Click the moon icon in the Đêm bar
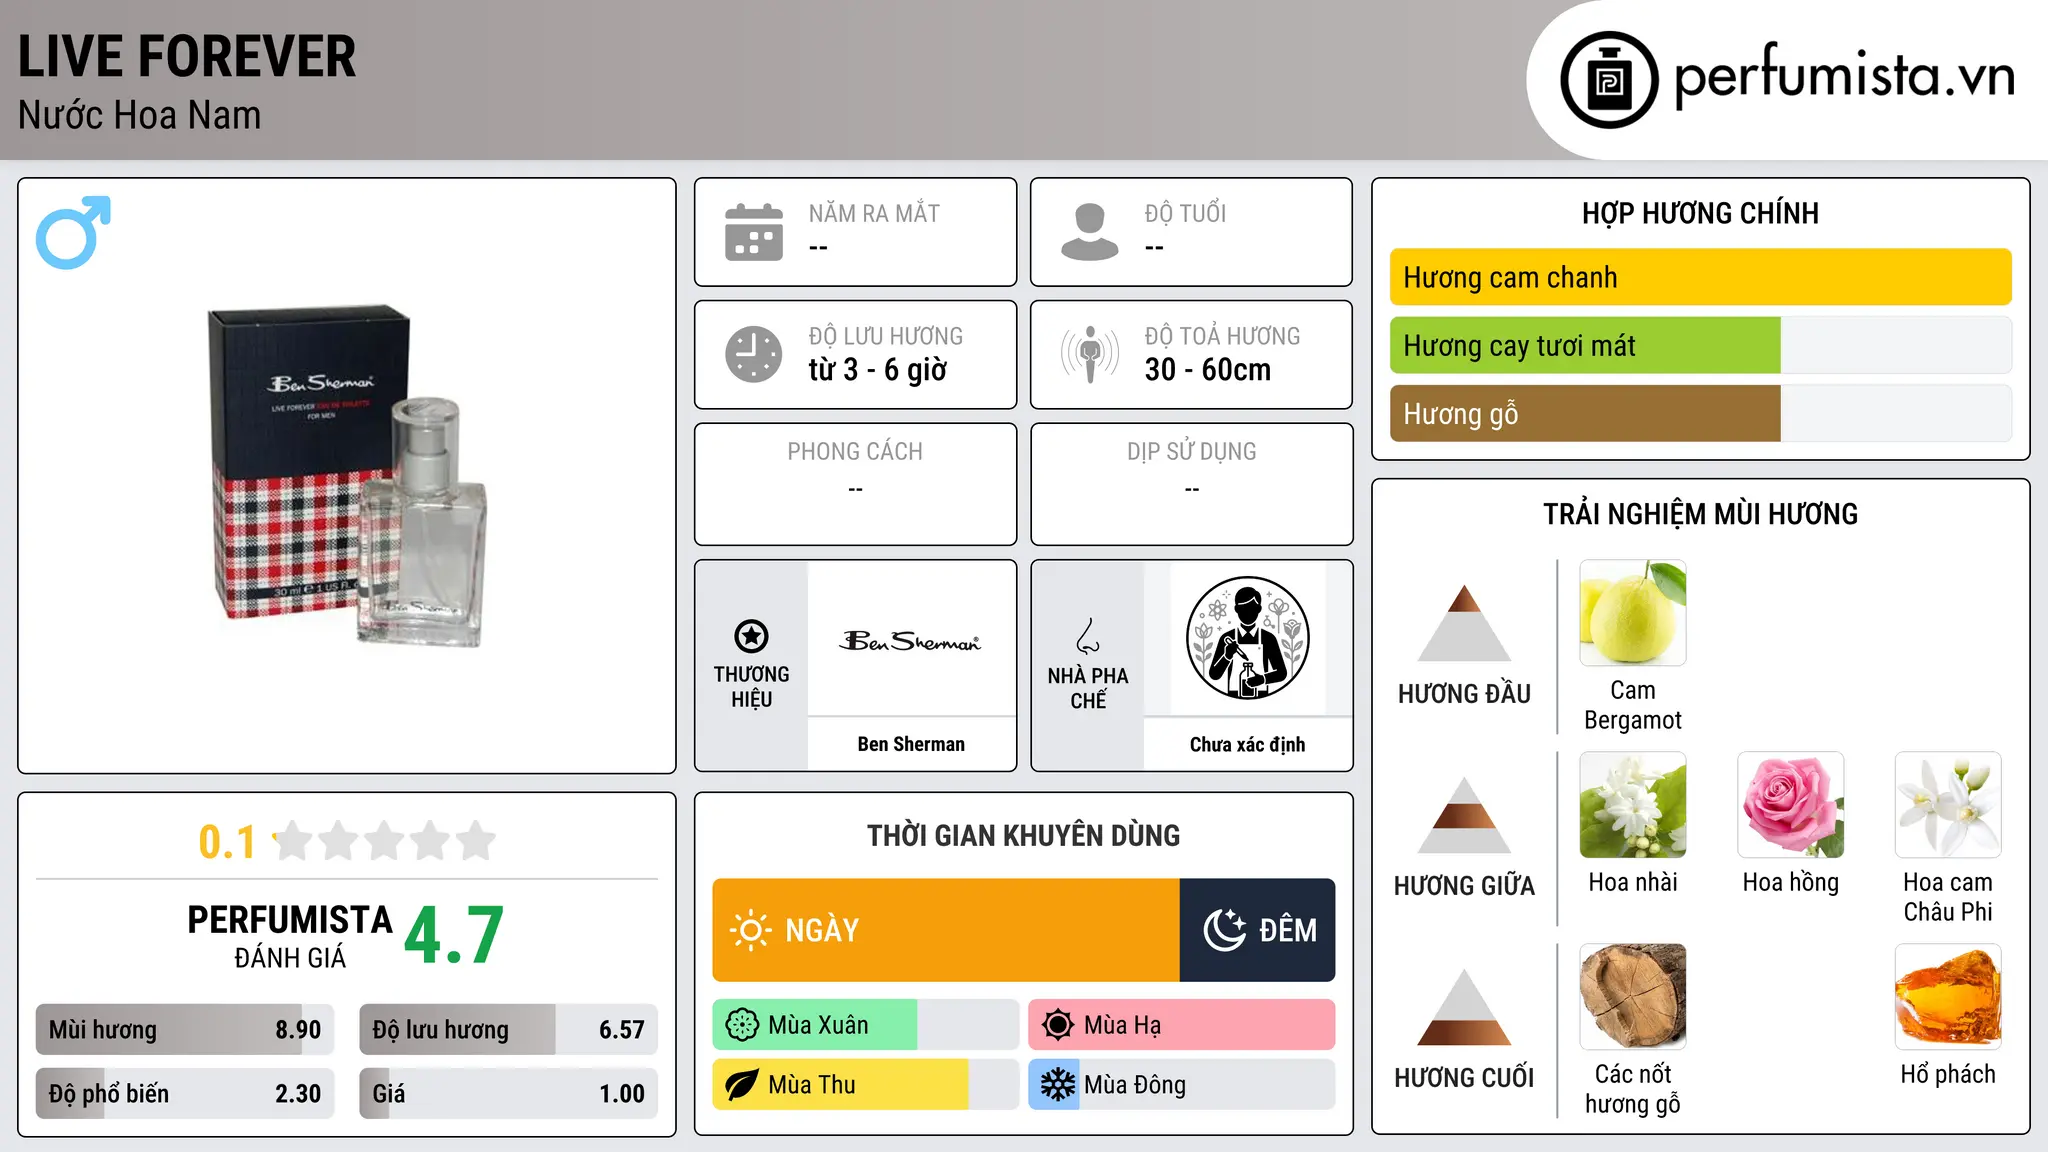The width and height of the screenshot is (2048, 1152). tap(1225, 930)
